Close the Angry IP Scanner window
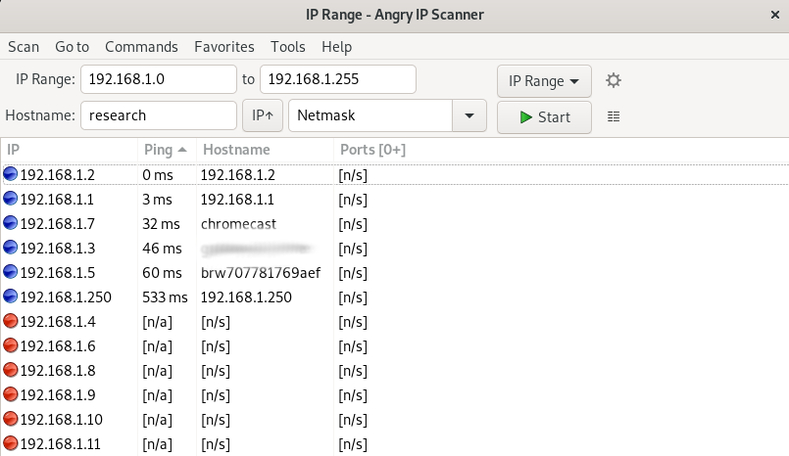This screenshot has width=789, height=456. tap(775, 15)
